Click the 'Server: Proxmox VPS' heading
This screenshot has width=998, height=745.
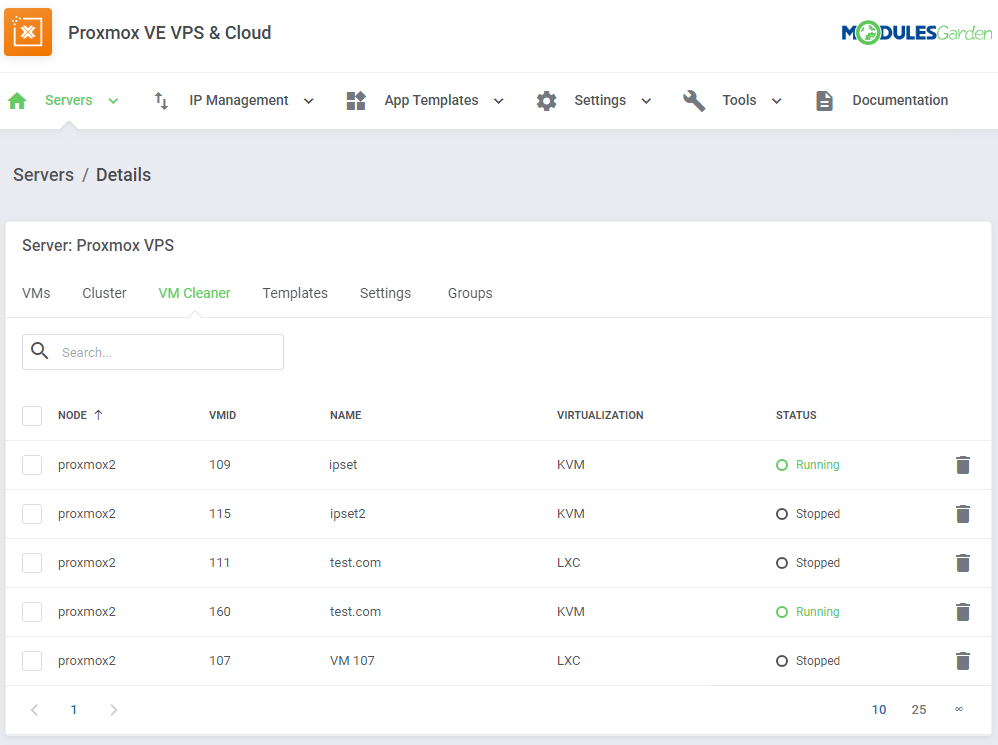tap(98, 246)
